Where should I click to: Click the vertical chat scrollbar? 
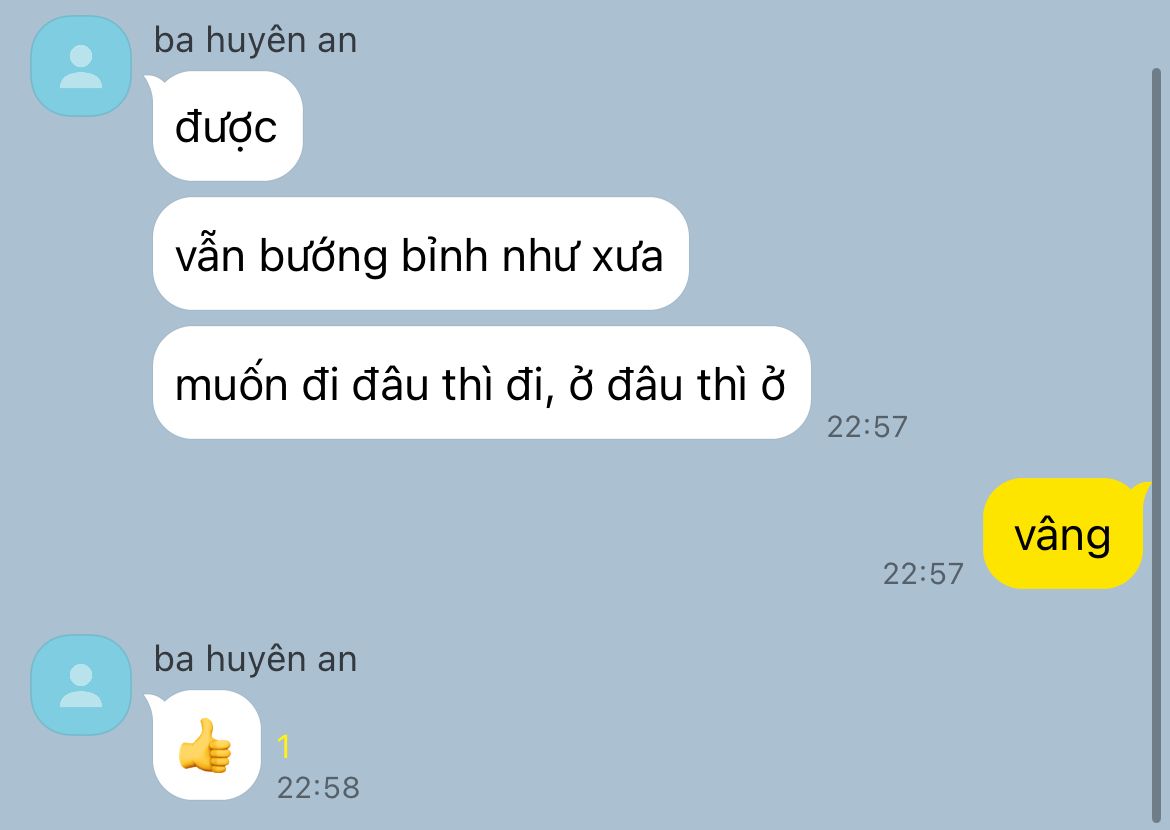tap(1156, 446)
